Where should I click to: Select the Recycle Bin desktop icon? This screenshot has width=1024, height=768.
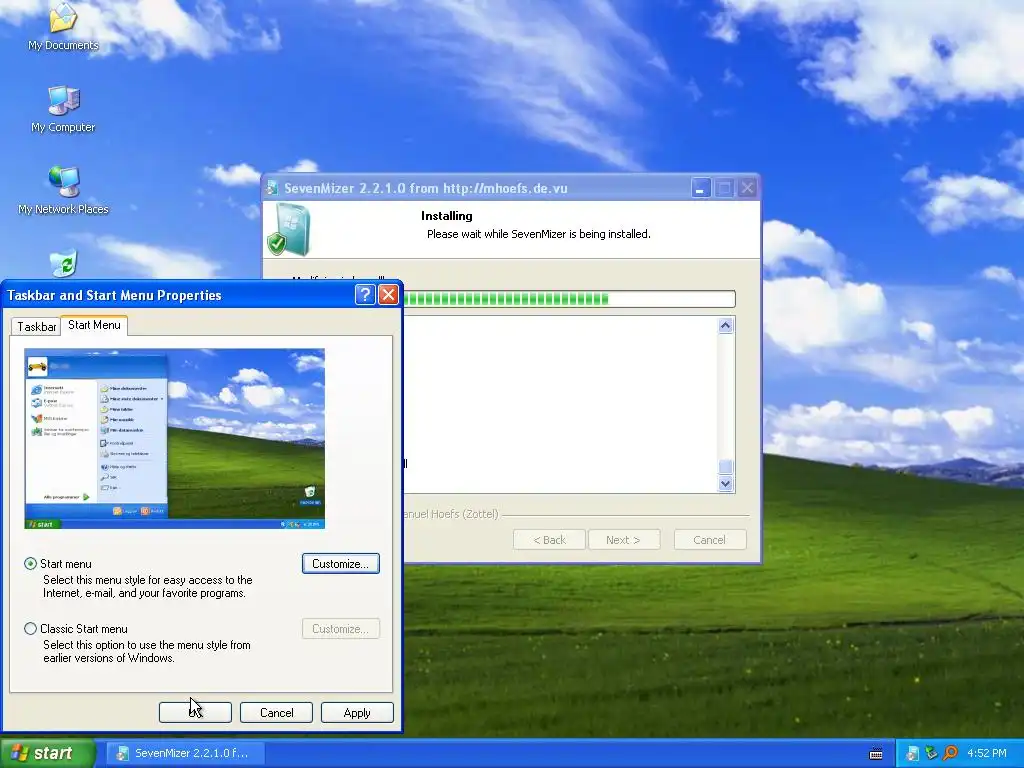tap(63, 264)
